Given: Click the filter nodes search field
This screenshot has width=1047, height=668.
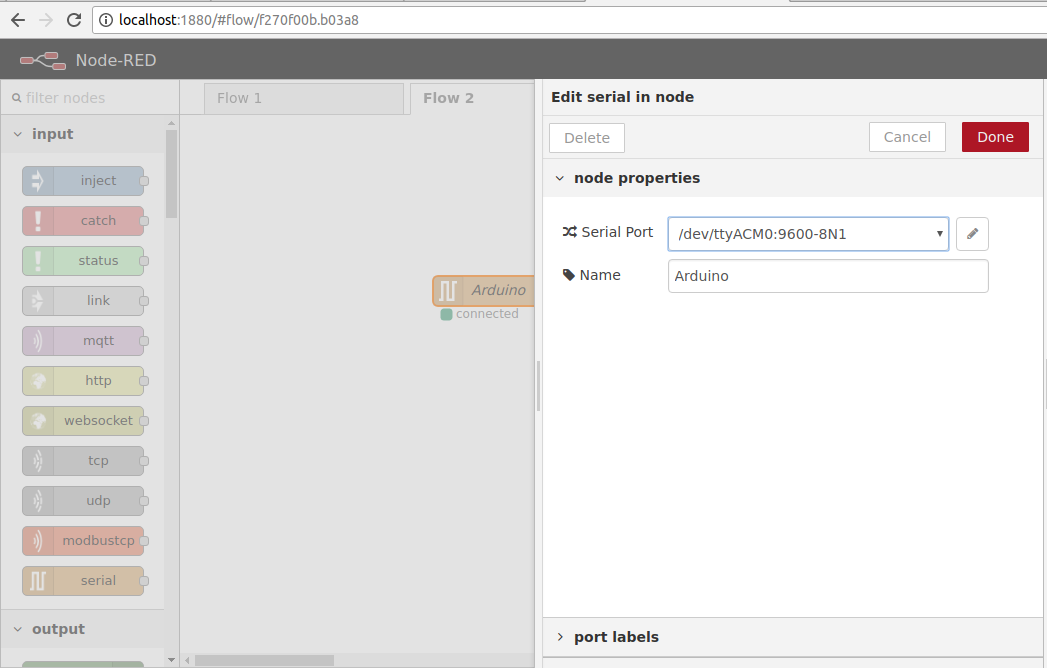Looking at the screenshot, I should 90,98.
